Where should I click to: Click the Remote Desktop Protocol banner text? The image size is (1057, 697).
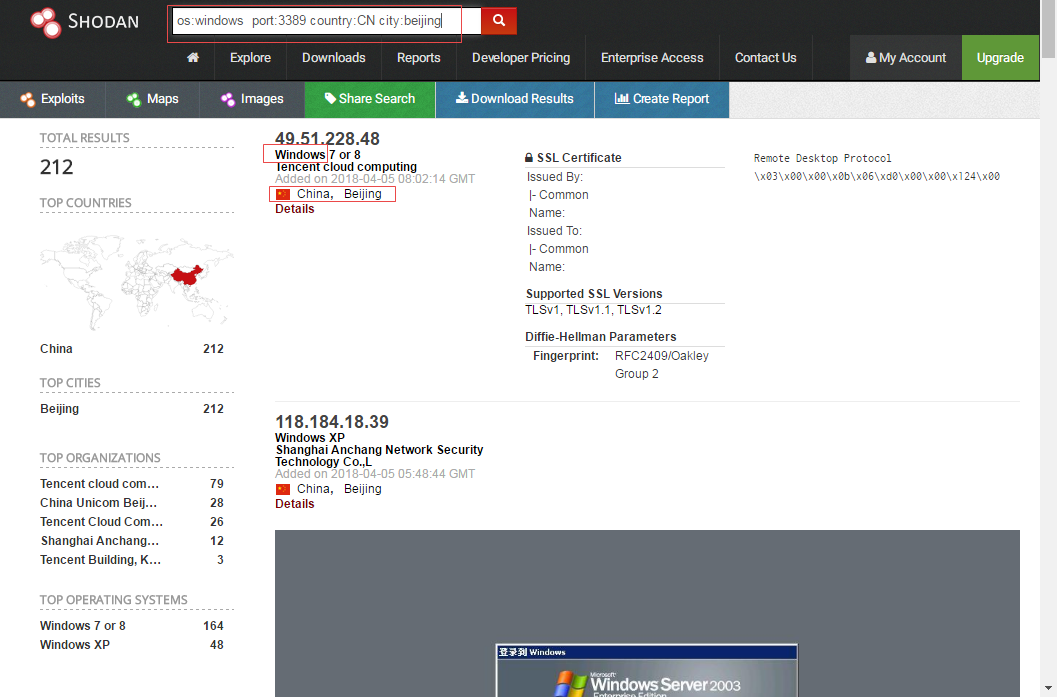point(822,158)
